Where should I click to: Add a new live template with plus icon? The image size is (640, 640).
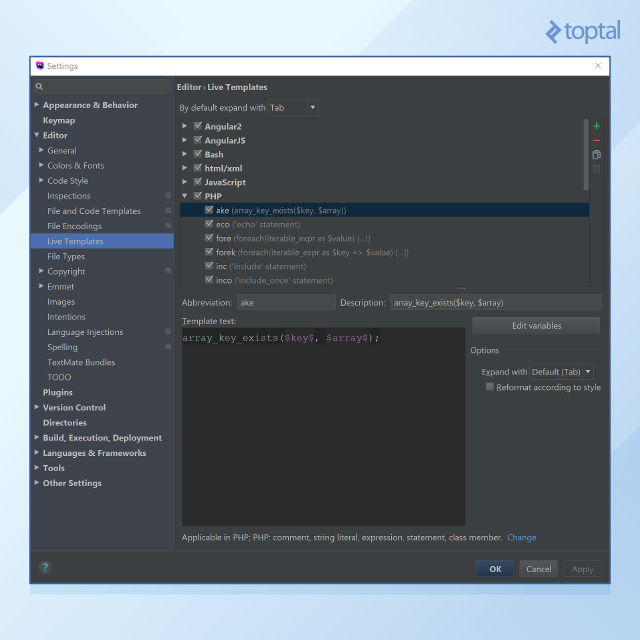coord(596,126)
